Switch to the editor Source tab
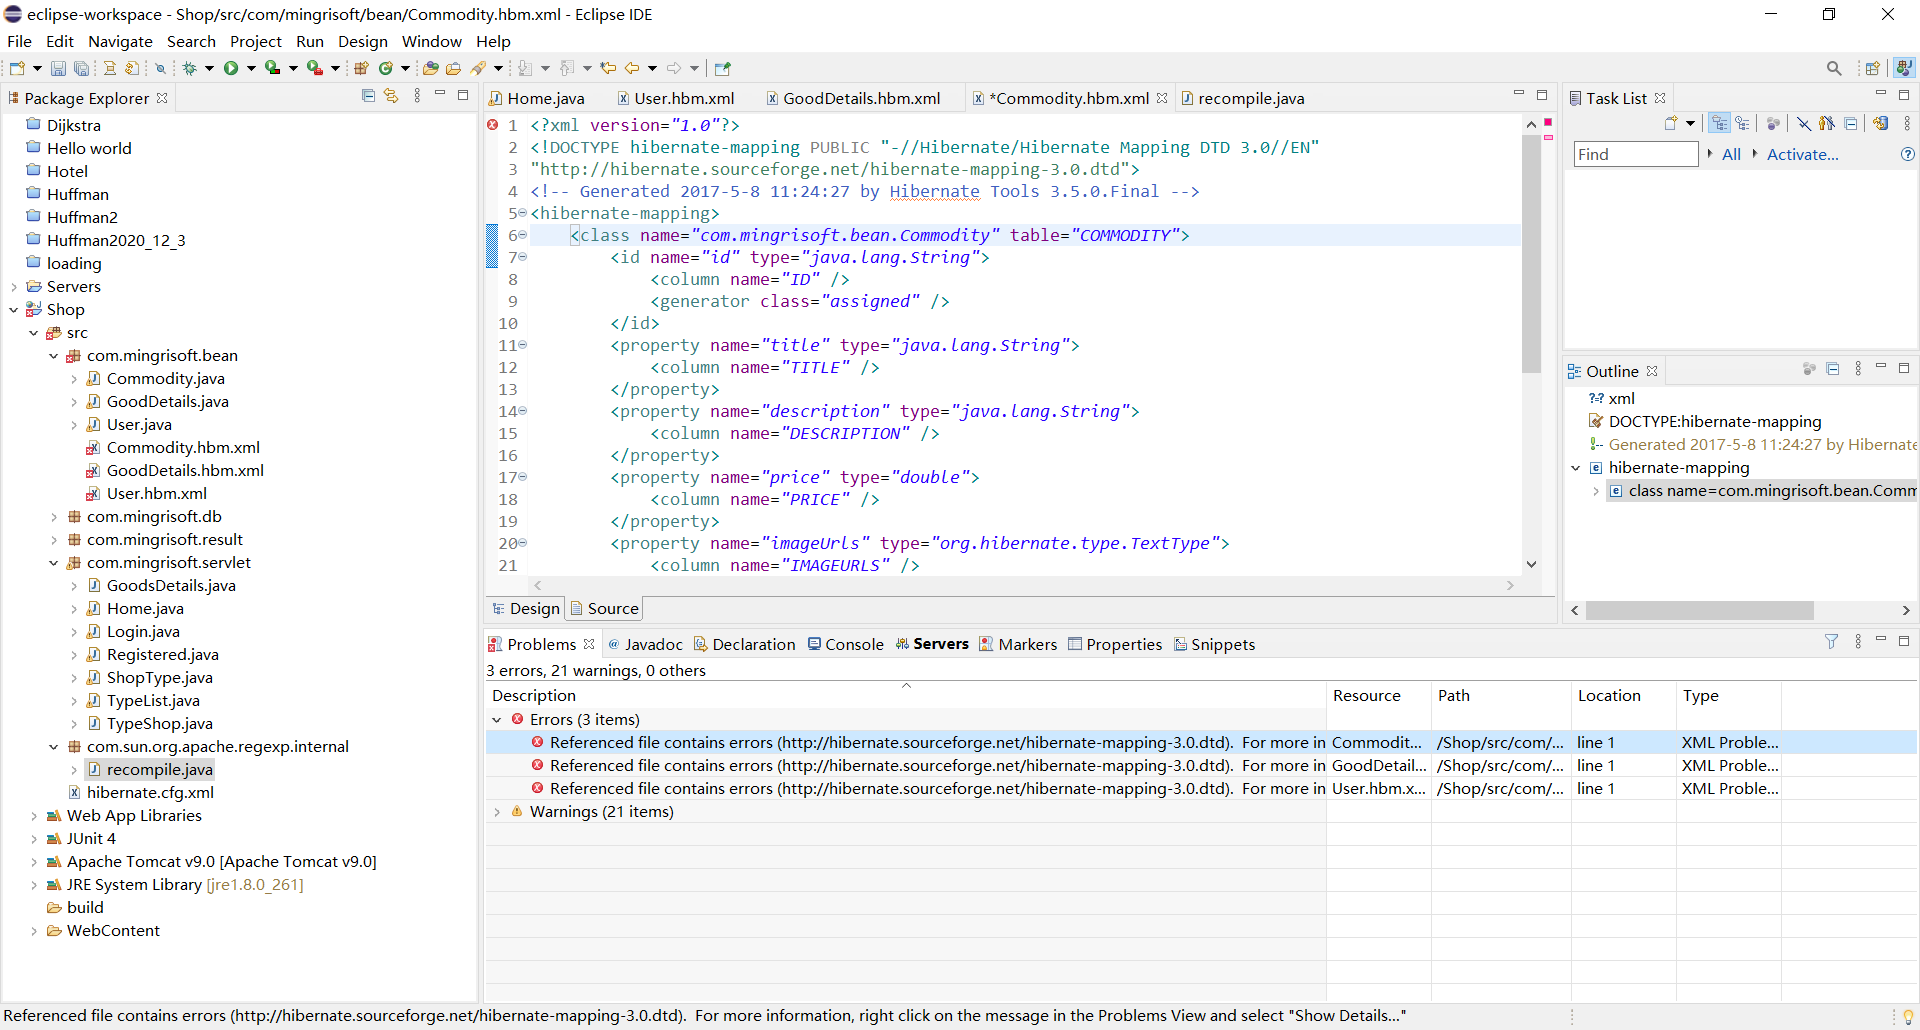Screen dimensions: 1920x1030 [x=605, y=608]
